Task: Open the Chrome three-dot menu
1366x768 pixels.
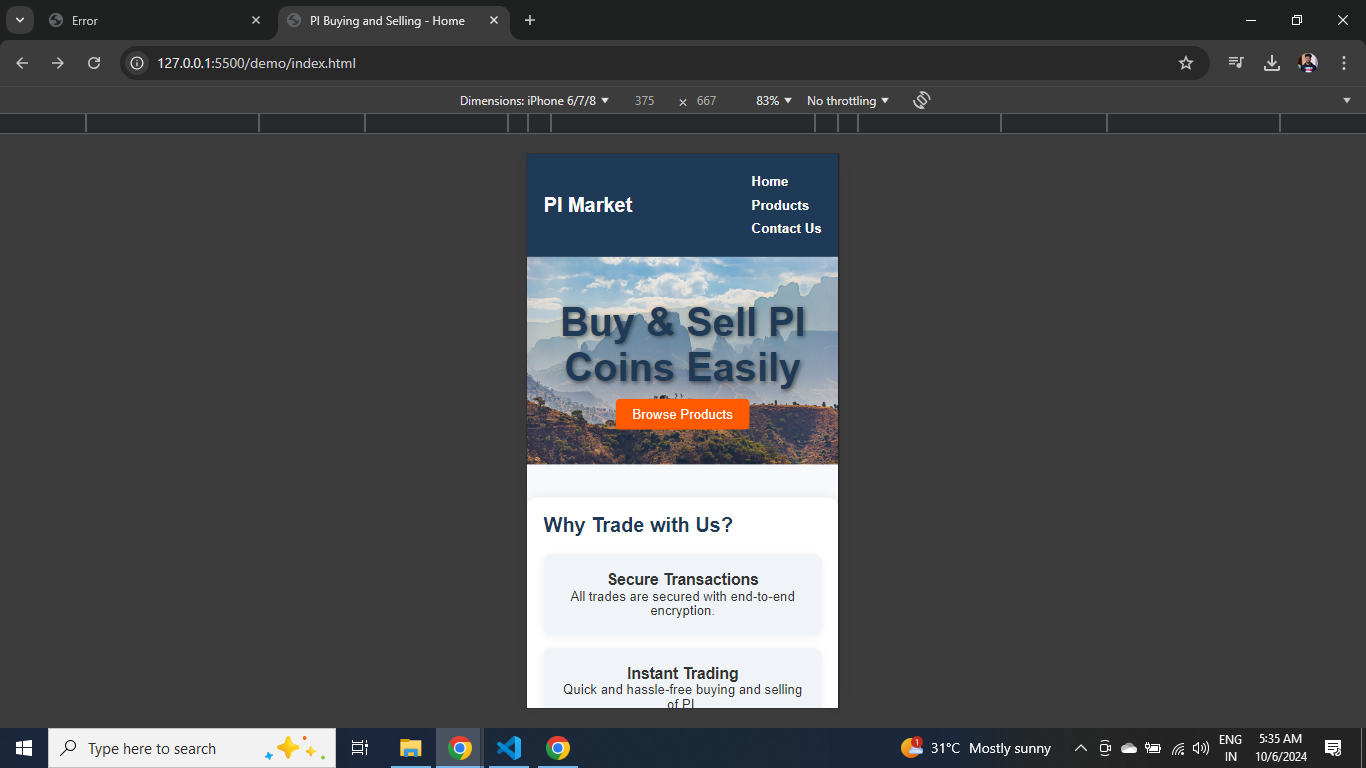Action: (x=1344, y=63)
